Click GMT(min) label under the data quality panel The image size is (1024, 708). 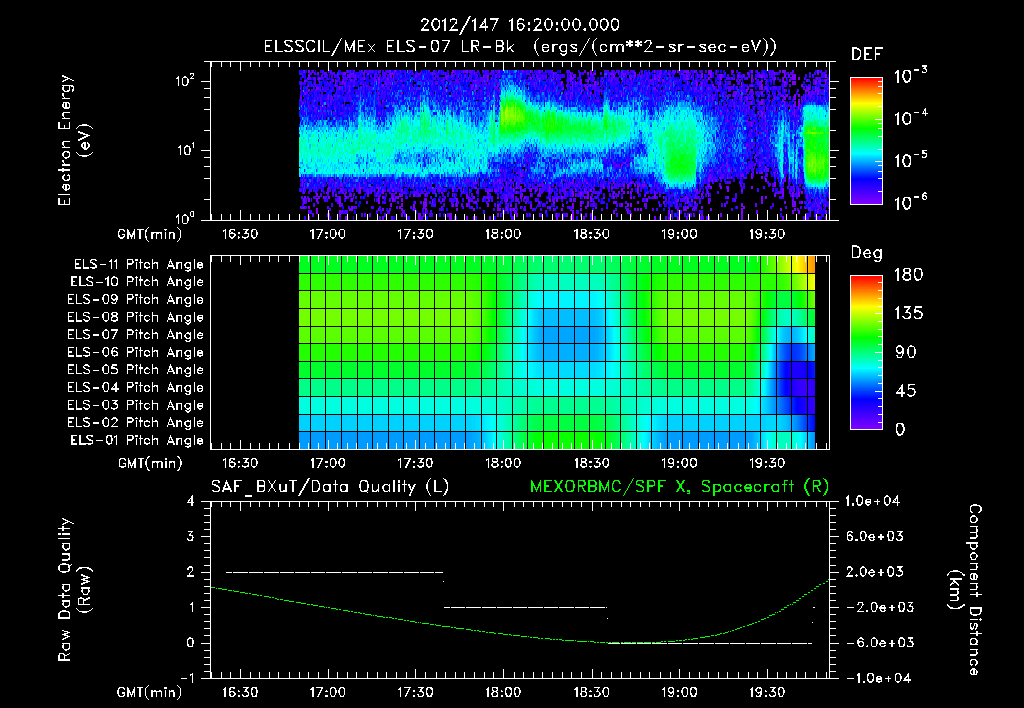point(149,692)
